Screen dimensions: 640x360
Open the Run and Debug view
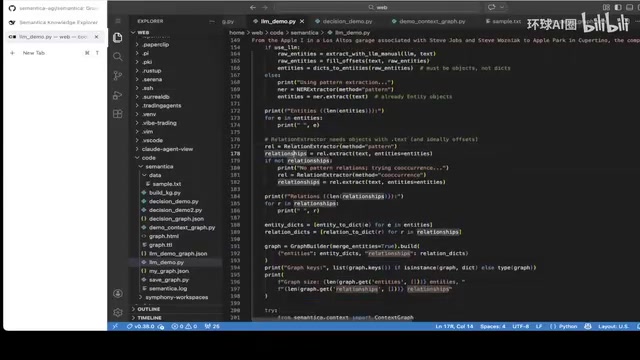118,95
